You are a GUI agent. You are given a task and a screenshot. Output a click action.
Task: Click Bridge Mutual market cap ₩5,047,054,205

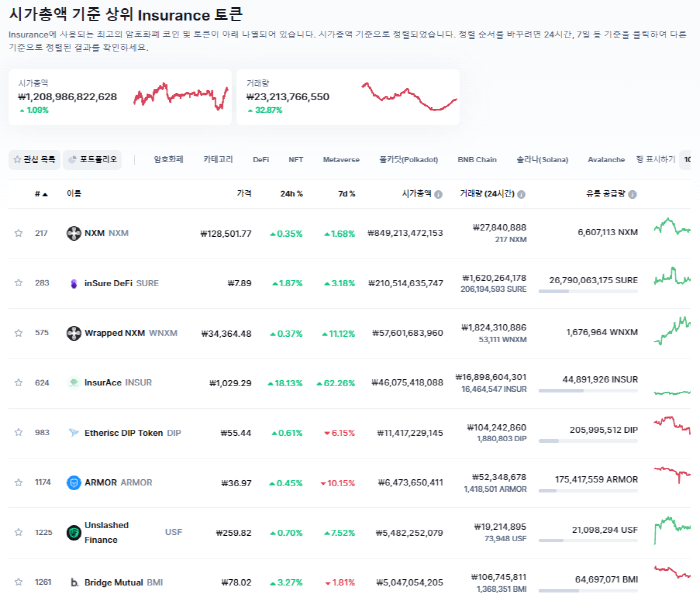click(409, 582)
